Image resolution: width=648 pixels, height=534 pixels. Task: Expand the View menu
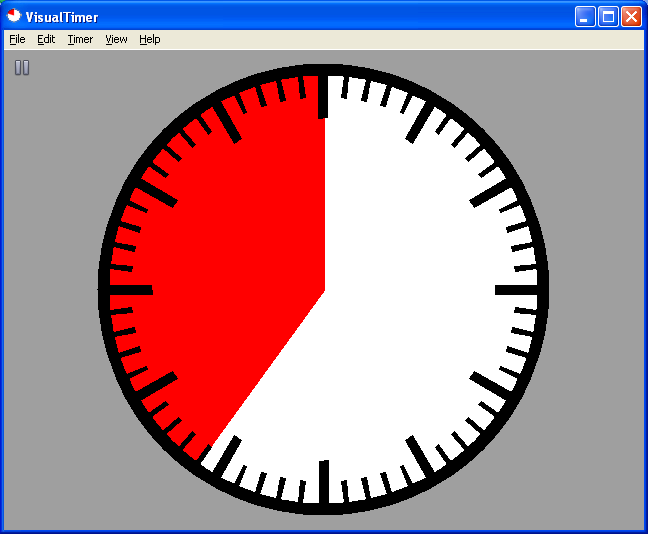pyautogui.click(x=116, y=39)
